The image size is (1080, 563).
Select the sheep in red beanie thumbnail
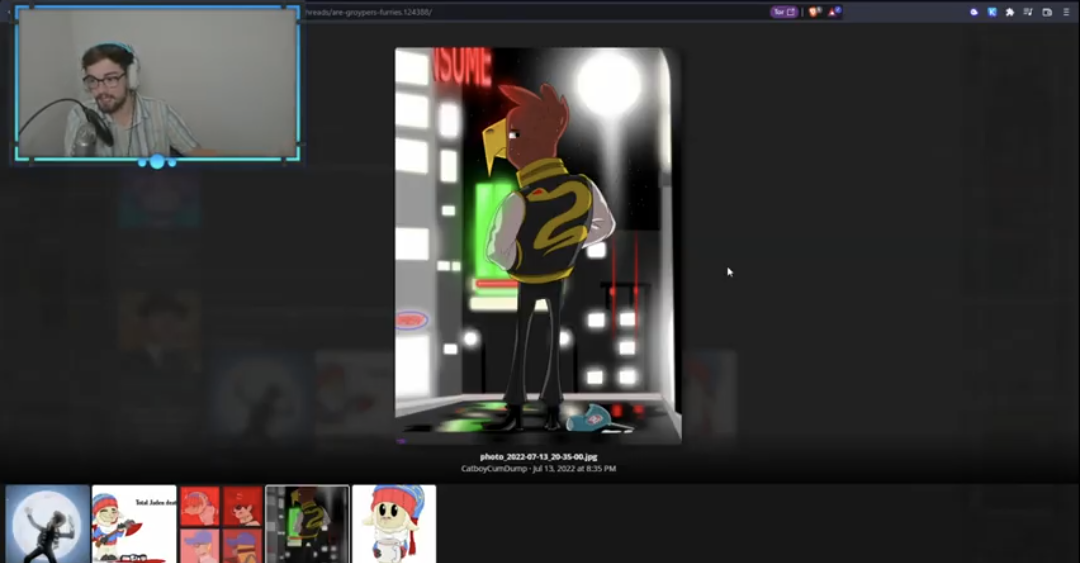tap(394, 524)
